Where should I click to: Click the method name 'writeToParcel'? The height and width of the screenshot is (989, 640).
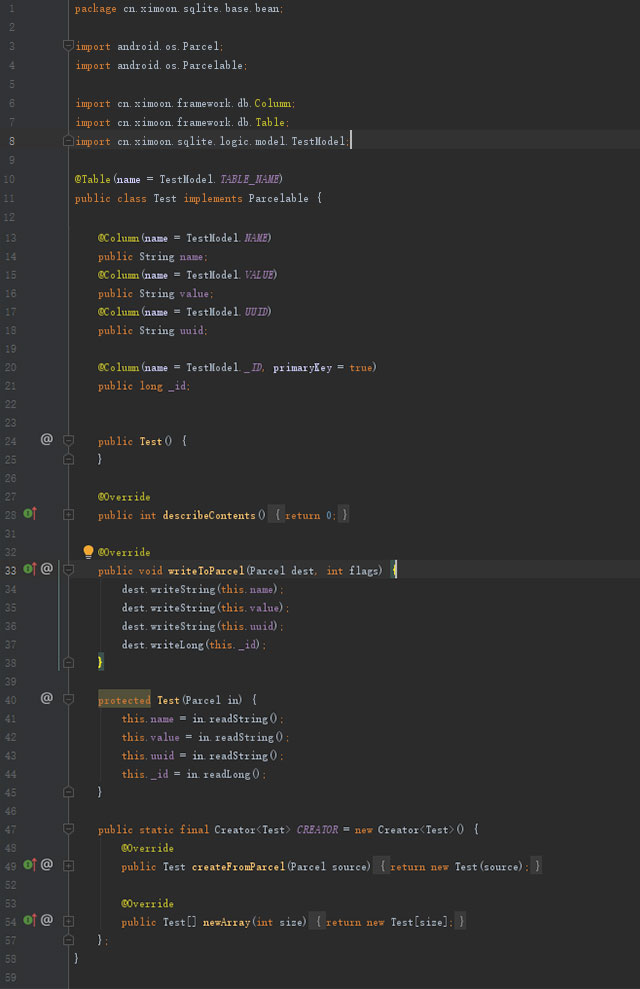pos(206,571)
